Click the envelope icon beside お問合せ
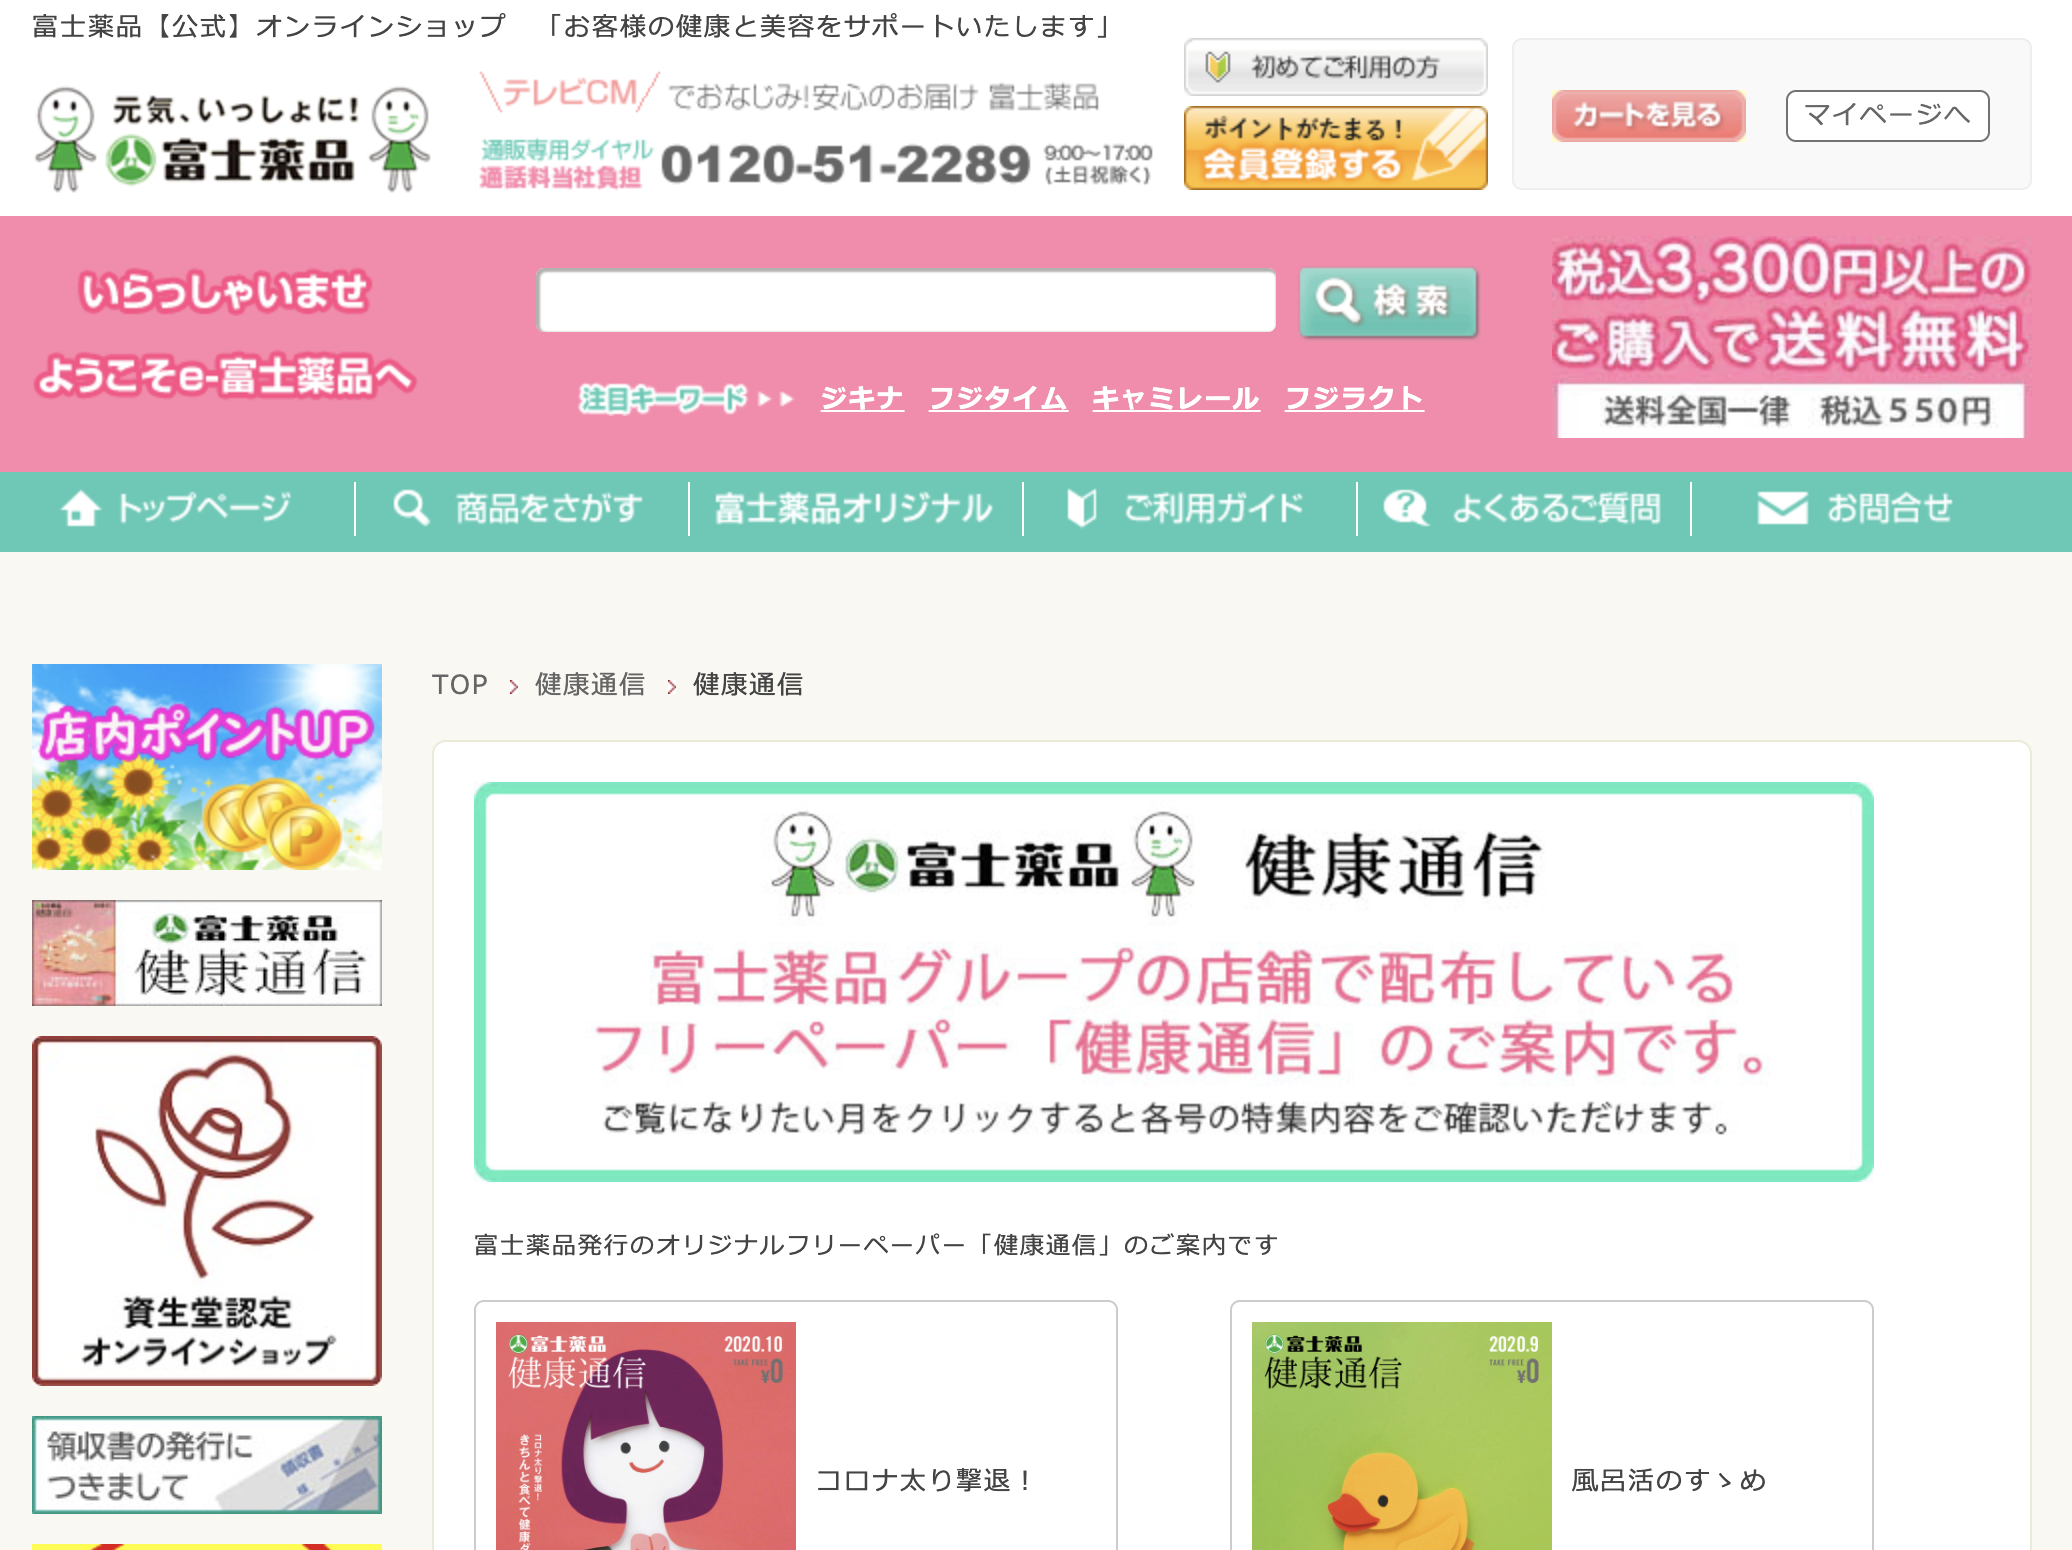Screen dimensions: 2072x1550 1782,508
